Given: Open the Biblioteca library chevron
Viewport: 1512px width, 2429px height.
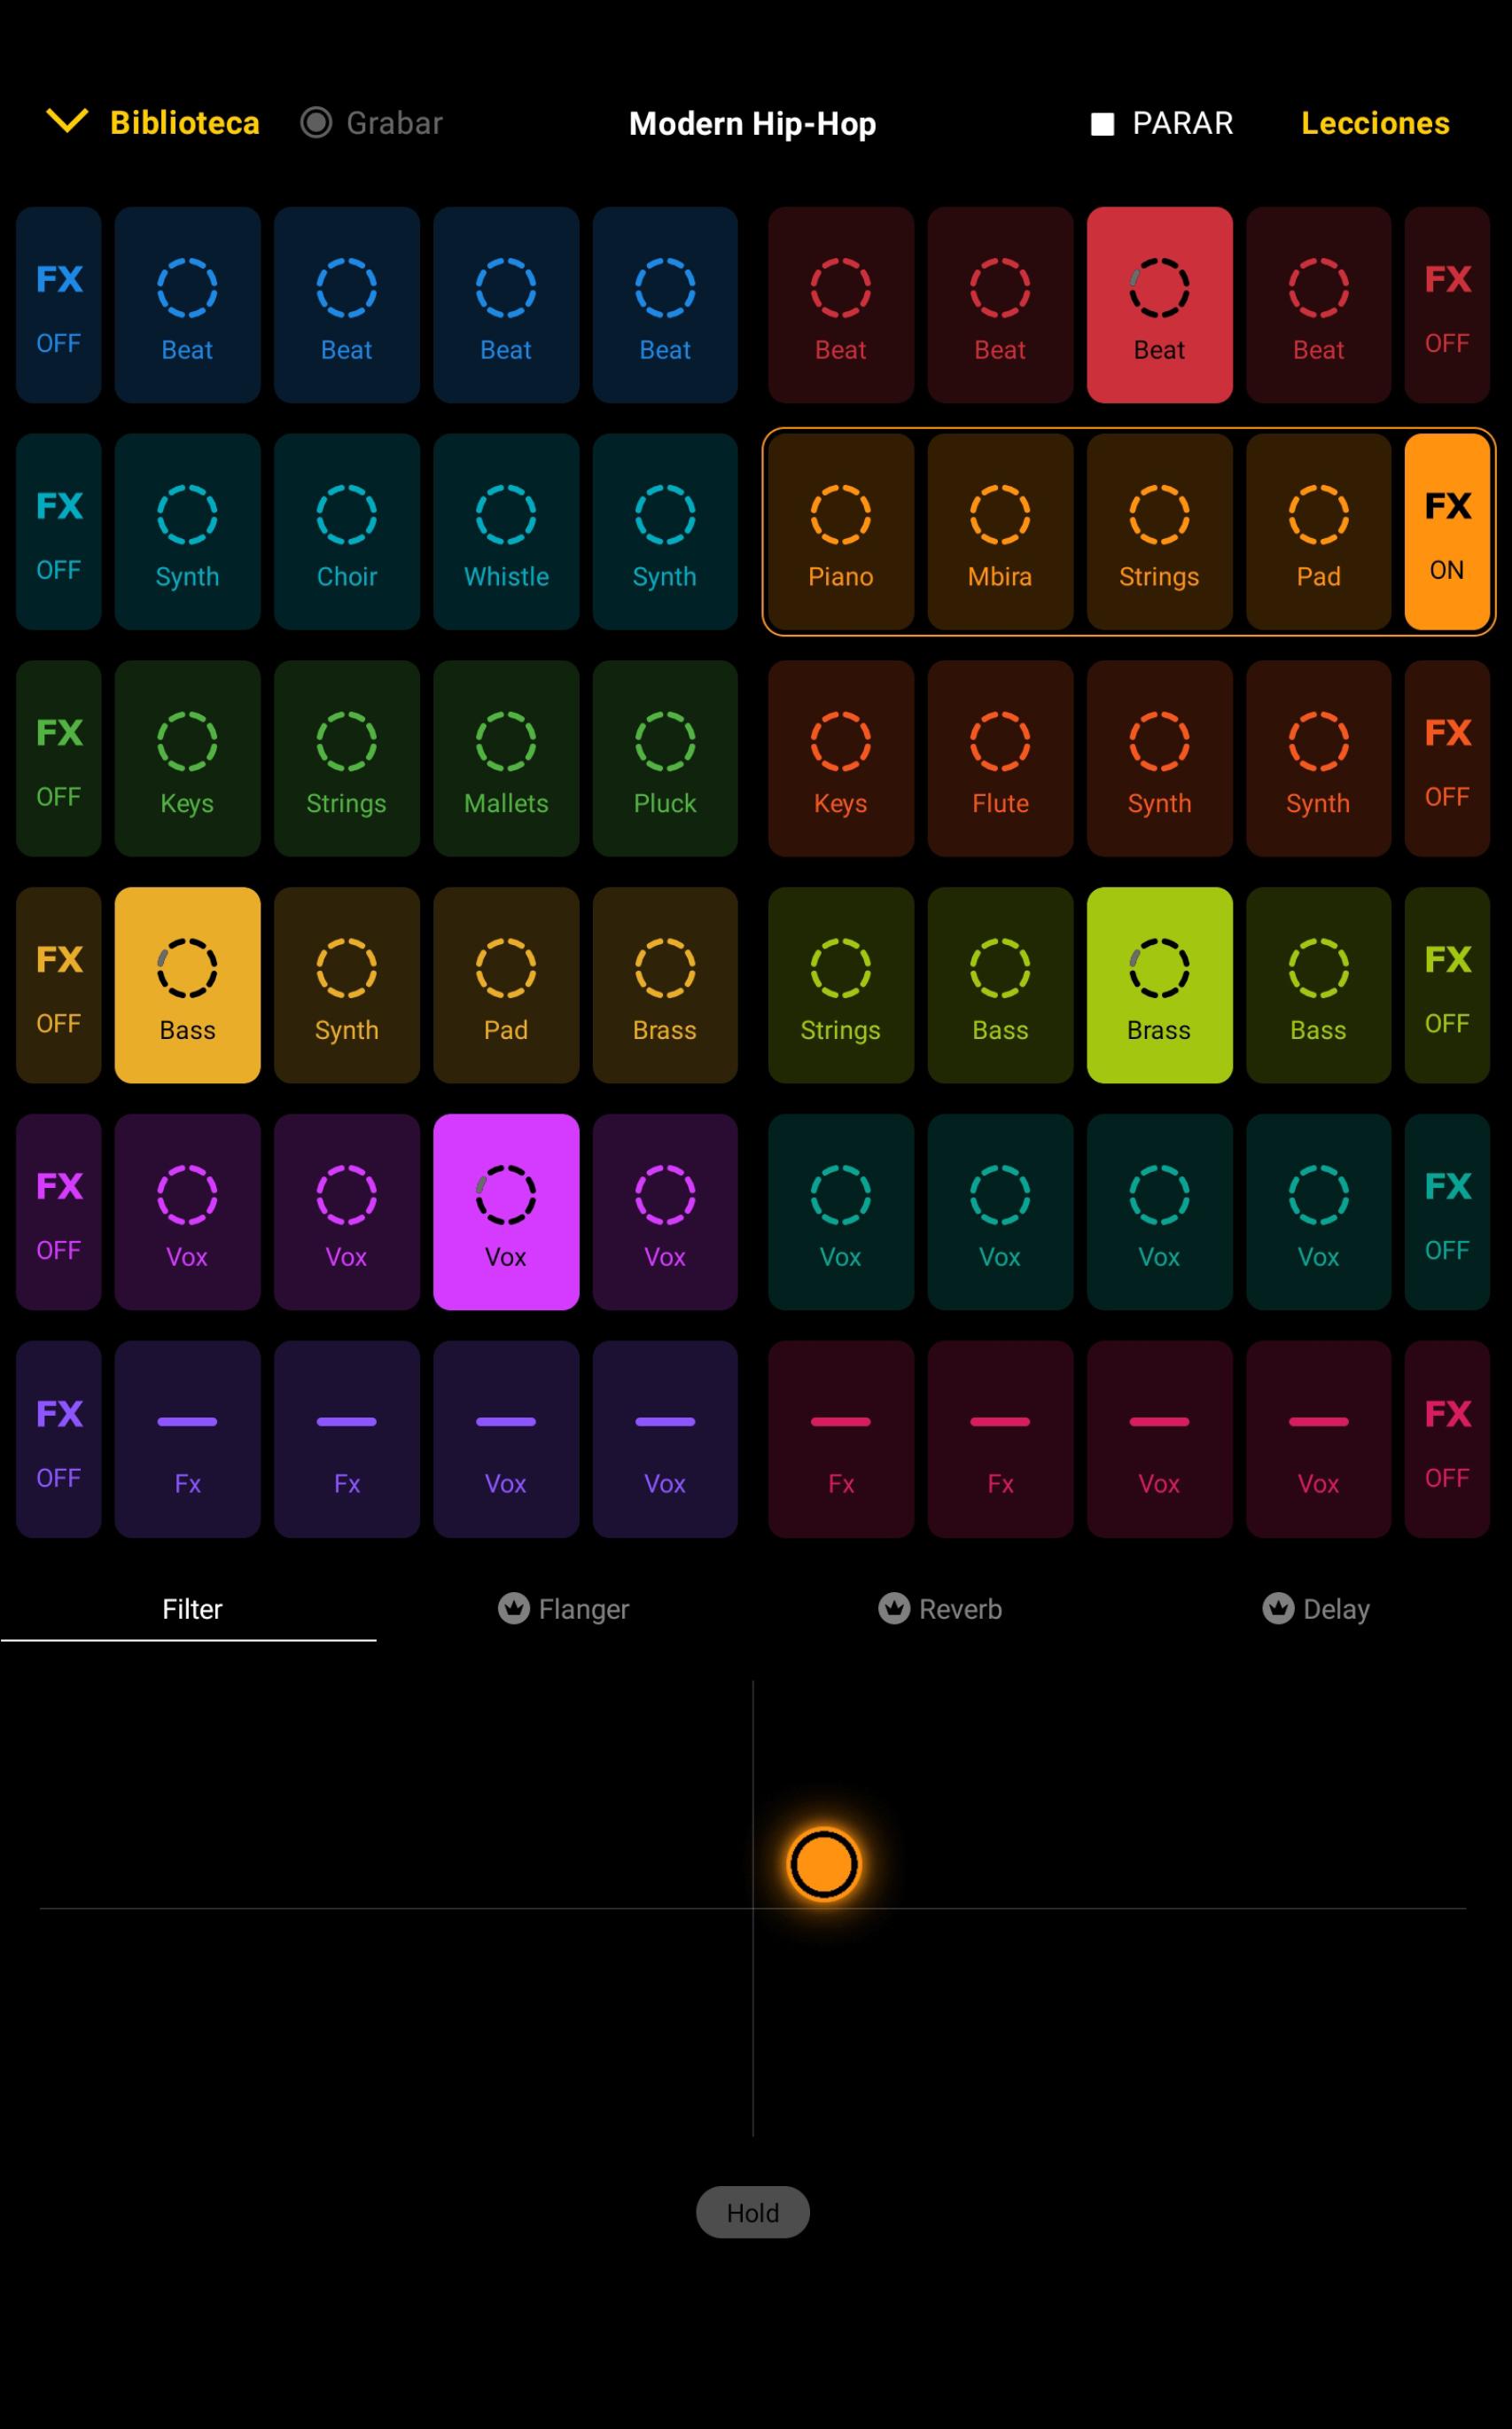Looking at the screenshot, I should pyautogui.click(x=67, y=121).
